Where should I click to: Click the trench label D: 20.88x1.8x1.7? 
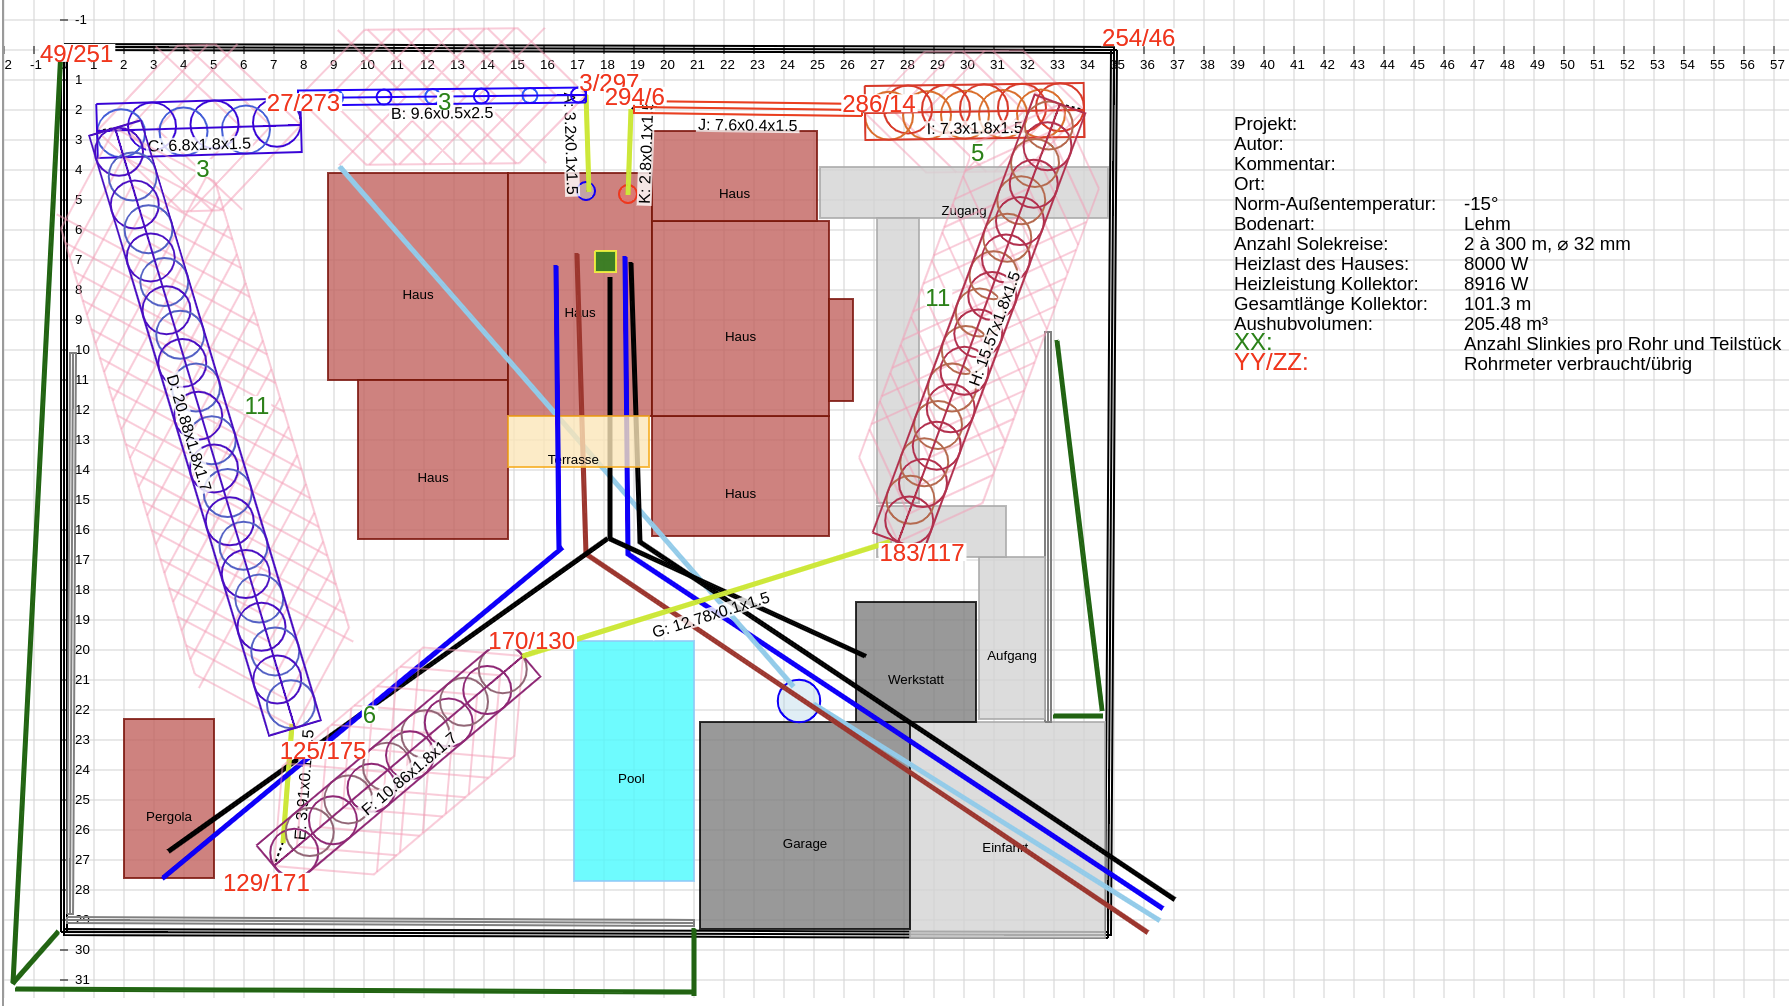(x=189, y=432)
